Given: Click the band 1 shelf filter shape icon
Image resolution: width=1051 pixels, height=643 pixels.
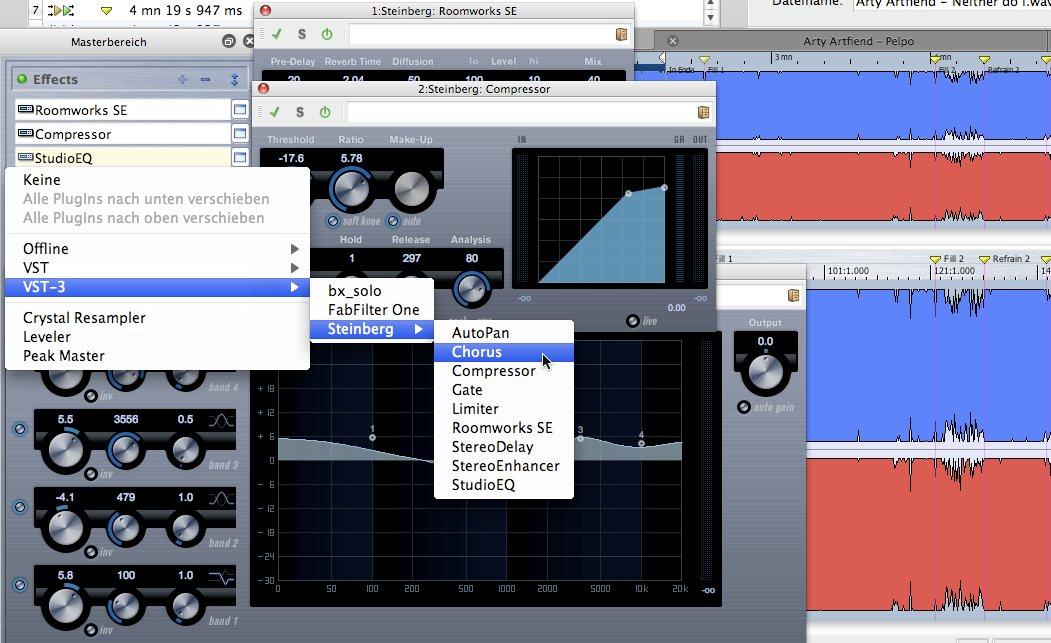Looking at the screenshot, I should tap(221, 577).
